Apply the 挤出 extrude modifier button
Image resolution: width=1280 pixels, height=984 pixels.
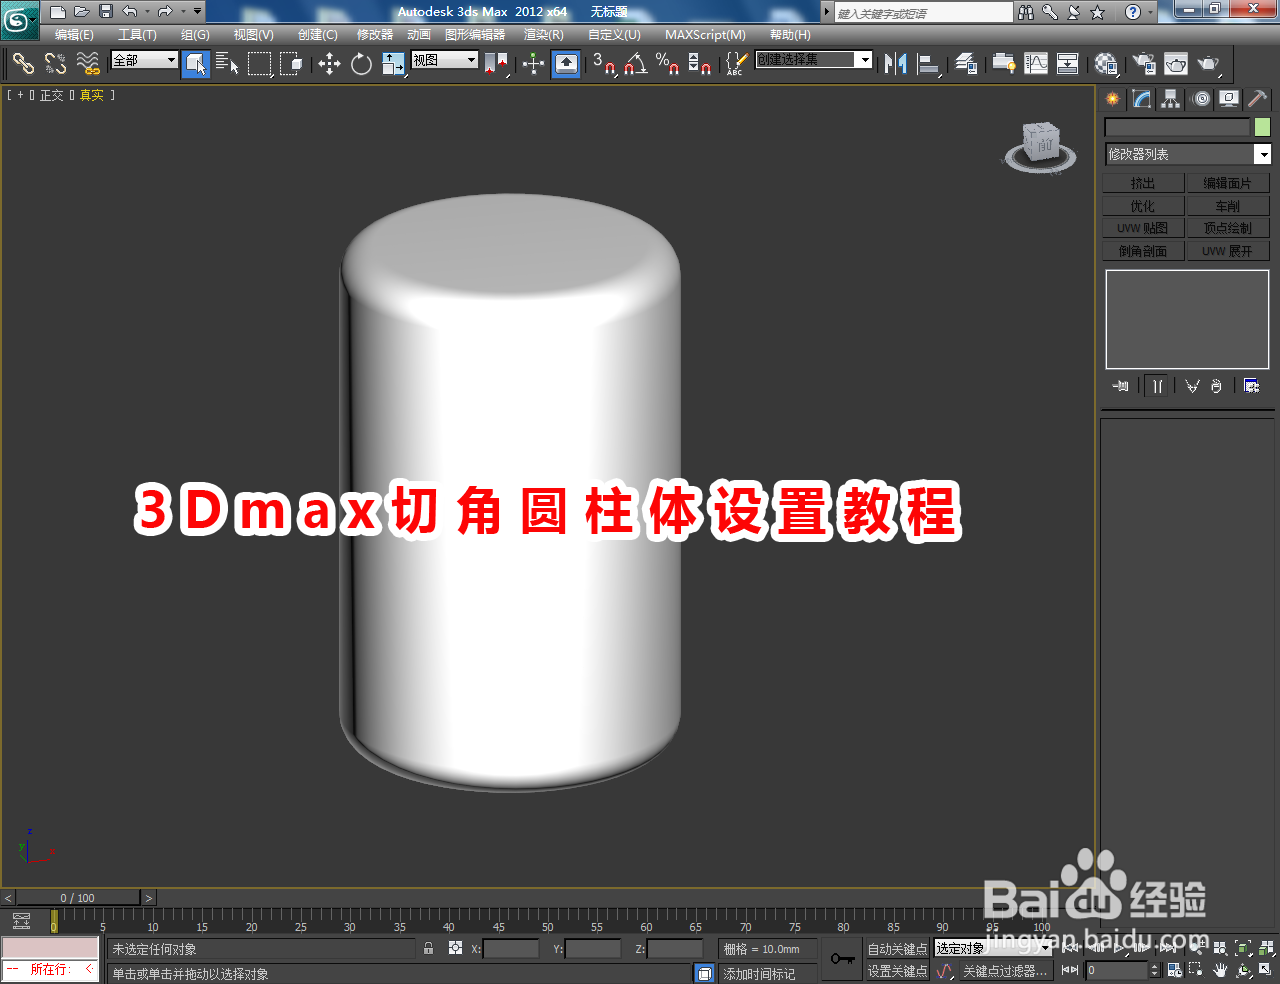click(x=1142, y=182)
